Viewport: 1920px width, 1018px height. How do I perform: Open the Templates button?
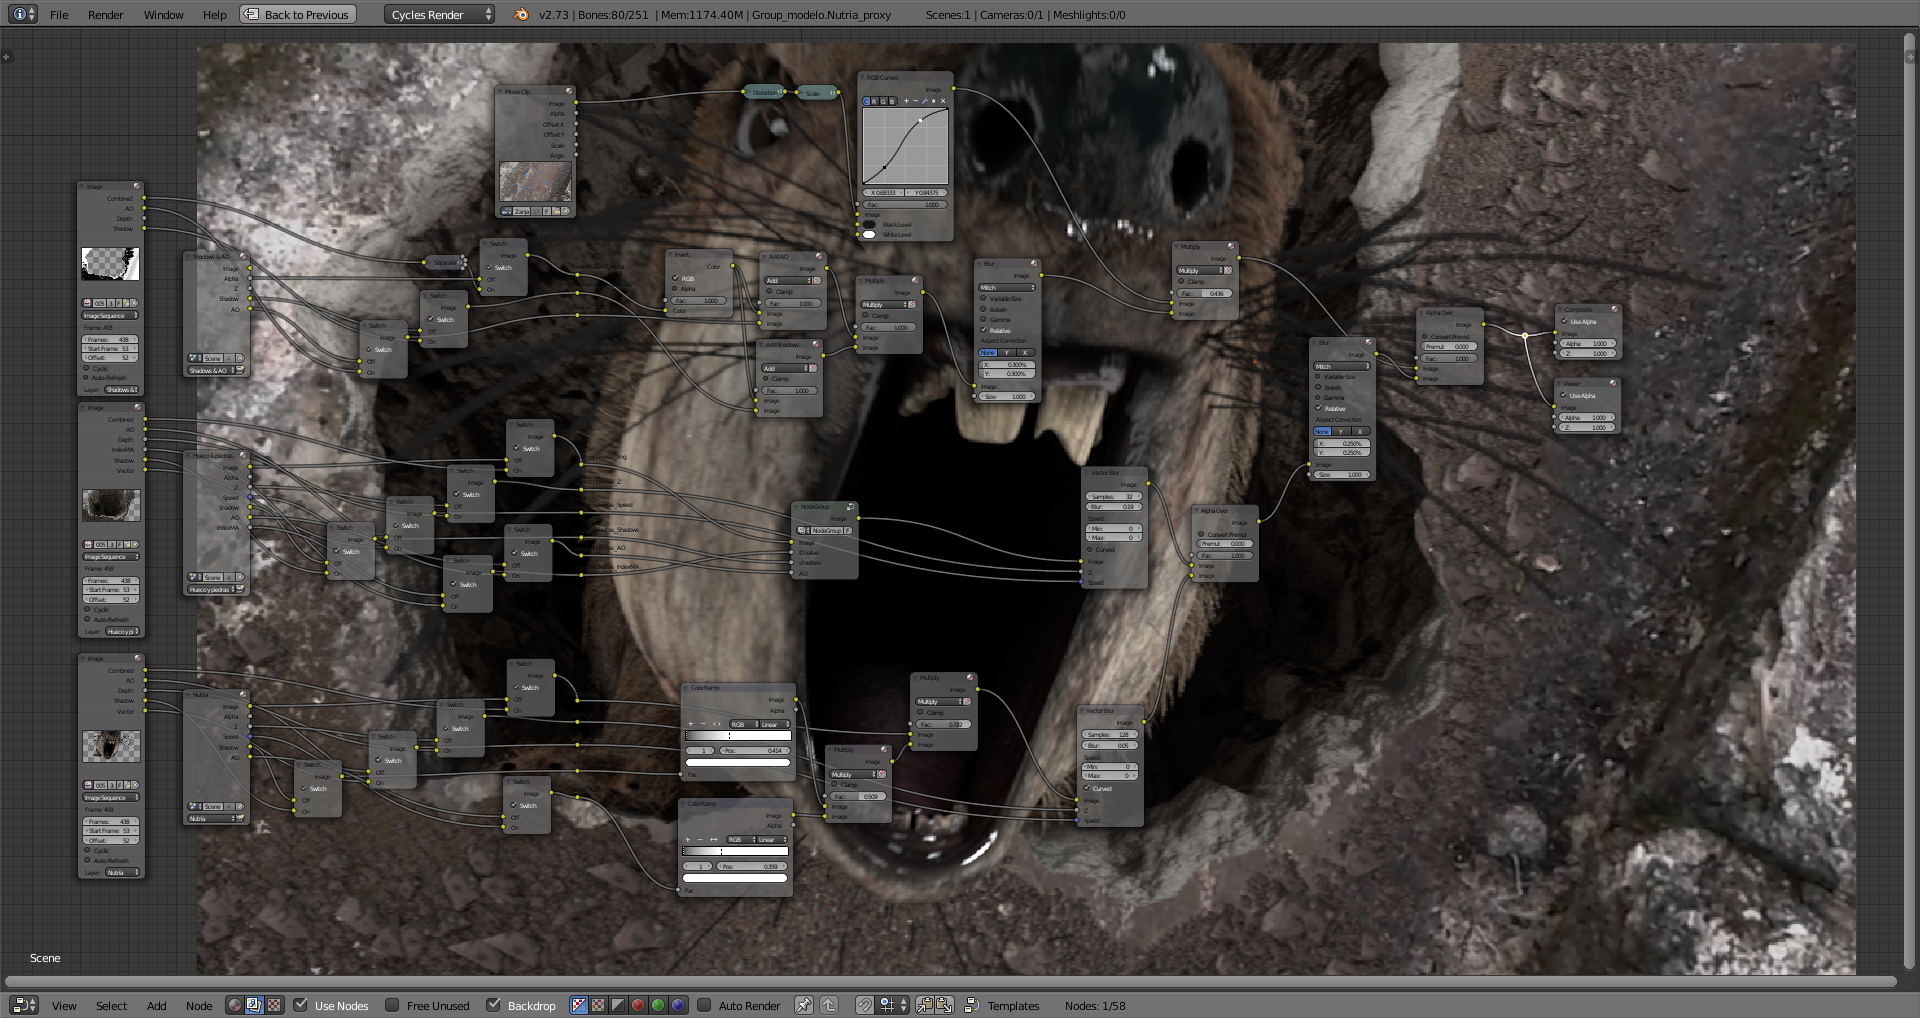coord(1003,1005)
